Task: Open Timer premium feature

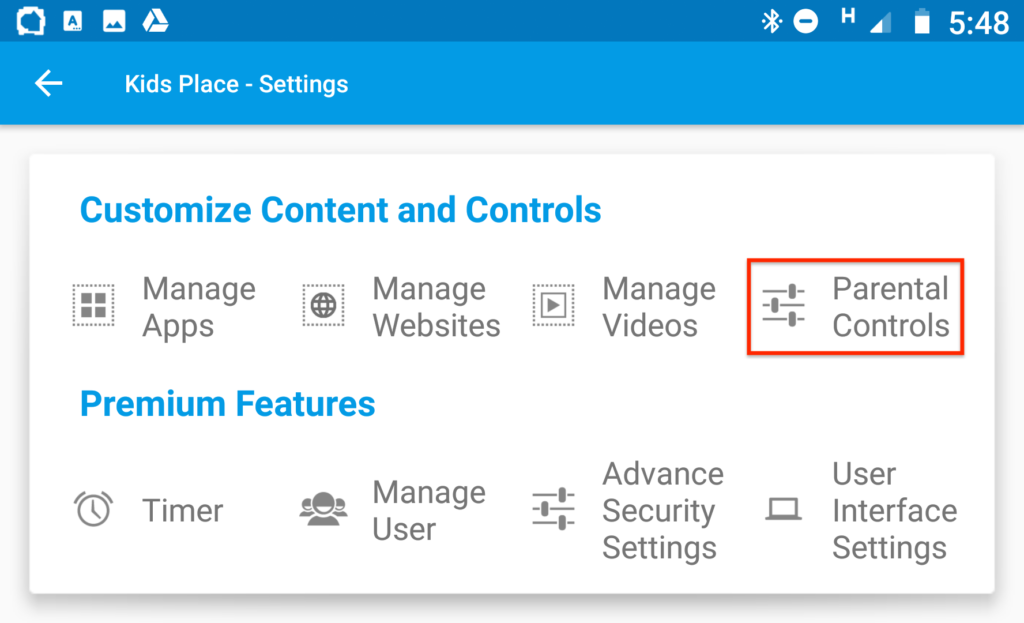Action: tap(182, 511)
